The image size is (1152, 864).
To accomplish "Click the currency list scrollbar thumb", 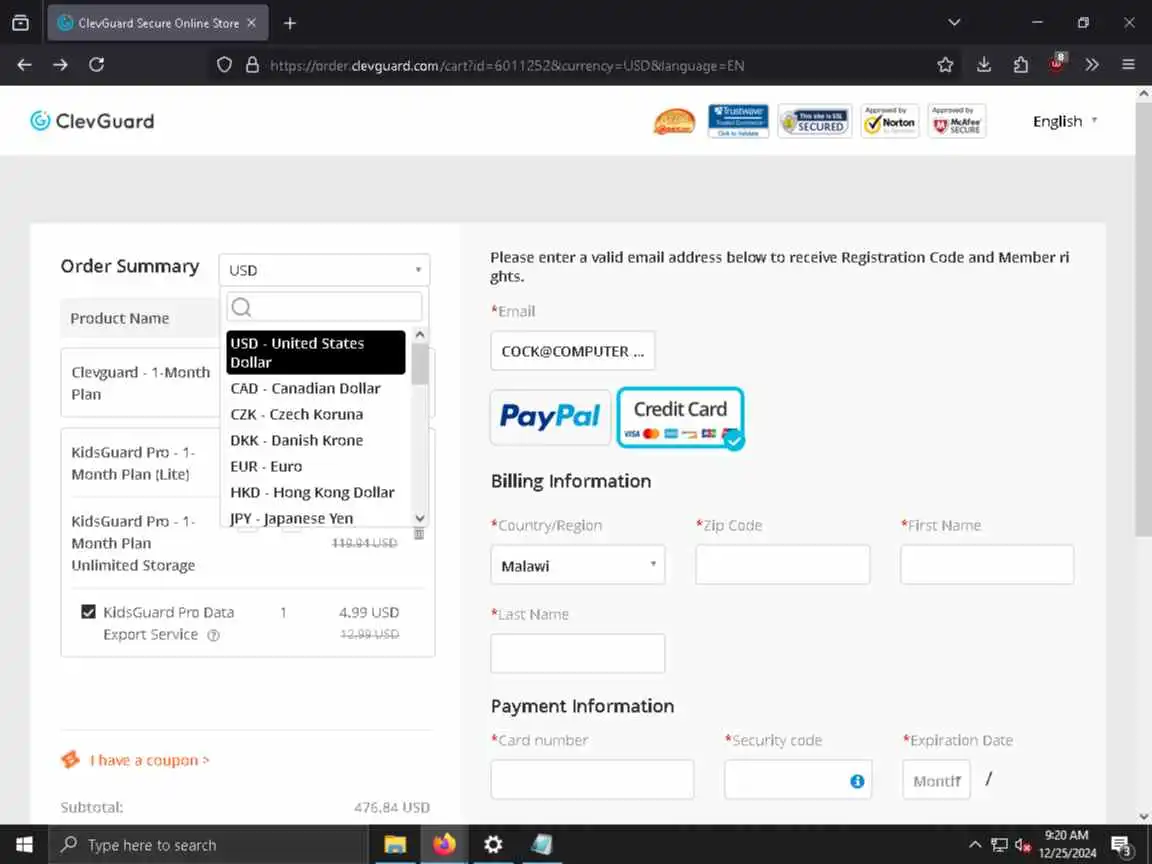I will coord(420,364).
